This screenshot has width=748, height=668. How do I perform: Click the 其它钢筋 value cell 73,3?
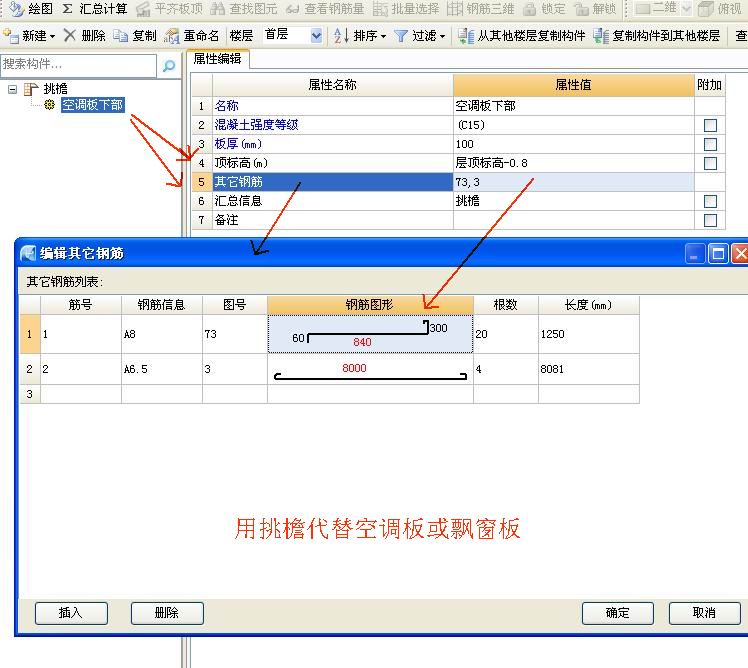(x=573, y=182)
